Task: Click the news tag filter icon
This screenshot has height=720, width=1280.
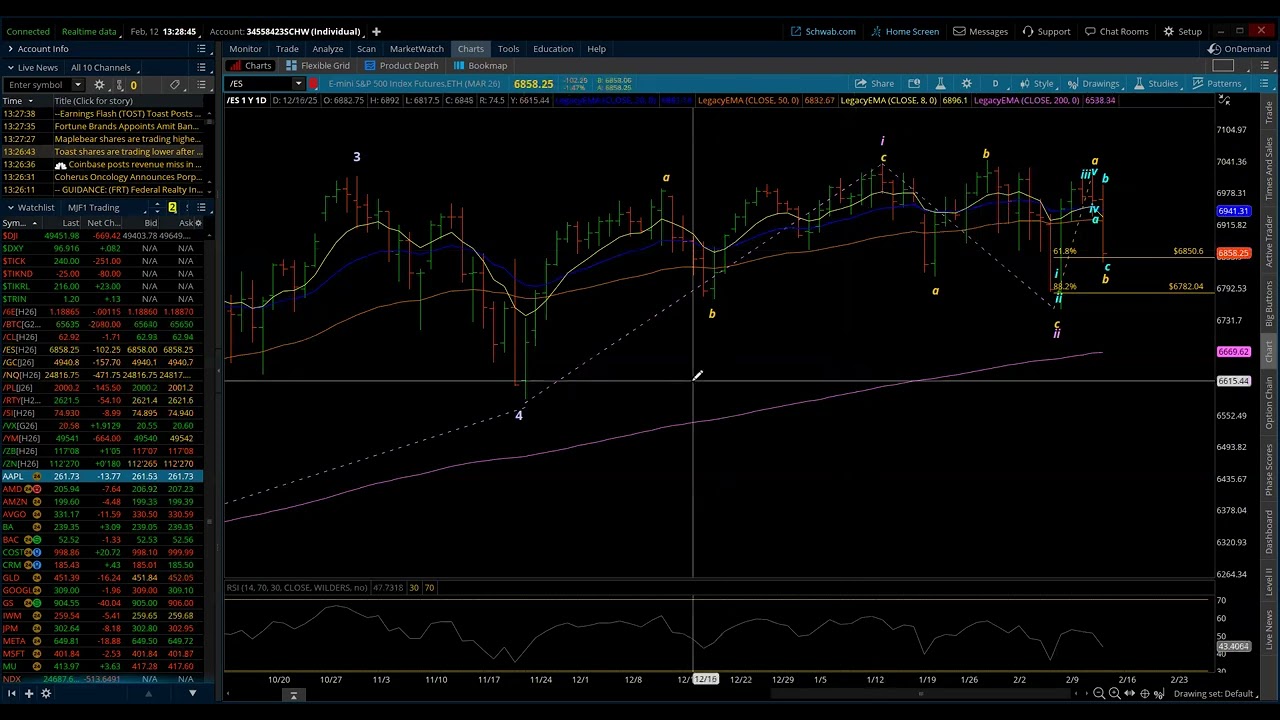Action: 175,85
